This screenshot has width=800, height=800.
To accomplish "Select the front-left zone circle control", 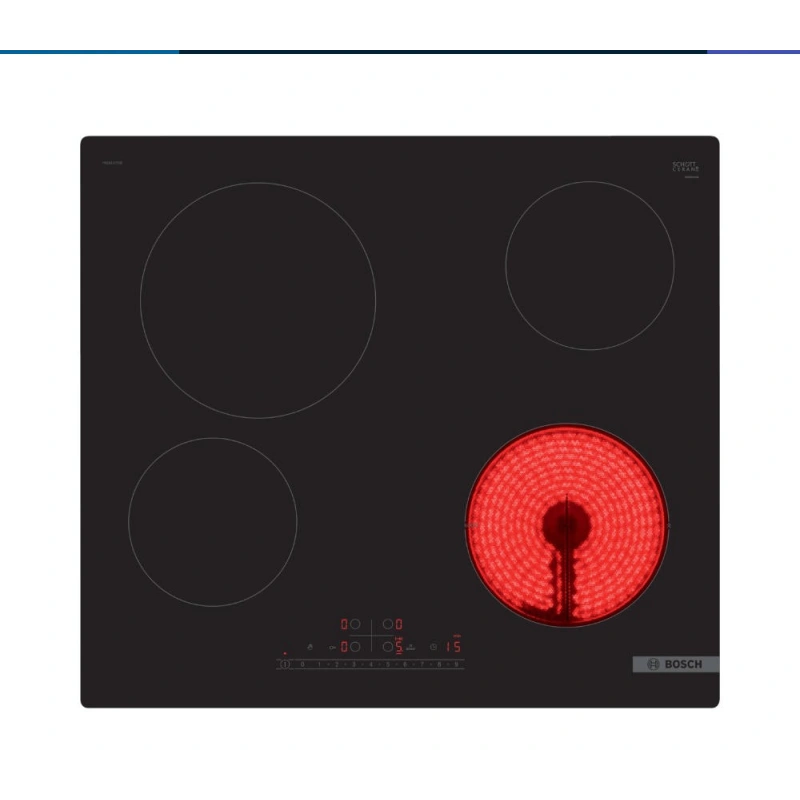I will click(355, 647).
